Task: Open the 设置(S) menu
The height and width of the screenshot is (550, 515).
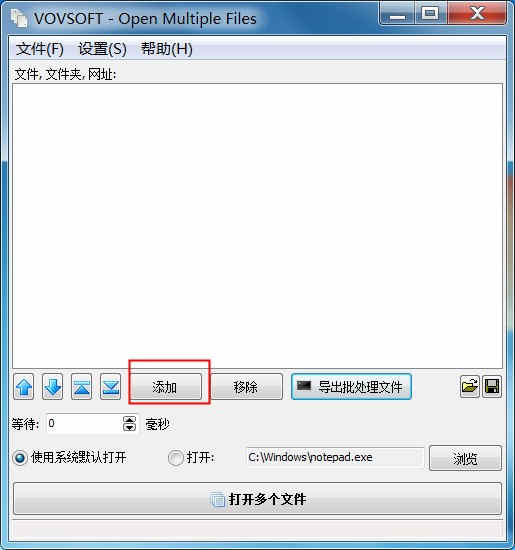Action: 102,49
